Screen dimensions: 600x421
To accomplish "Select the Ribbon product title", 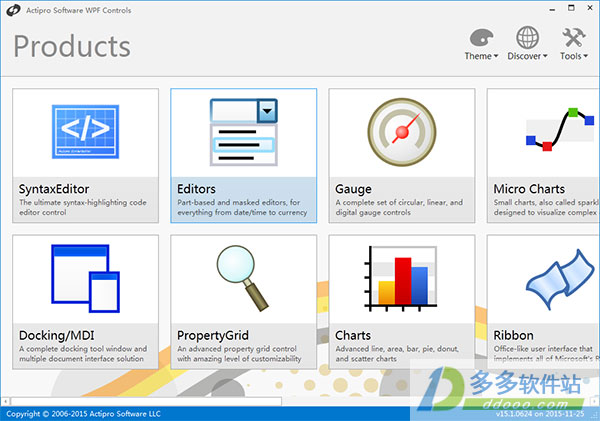I will tap(514, 336).
